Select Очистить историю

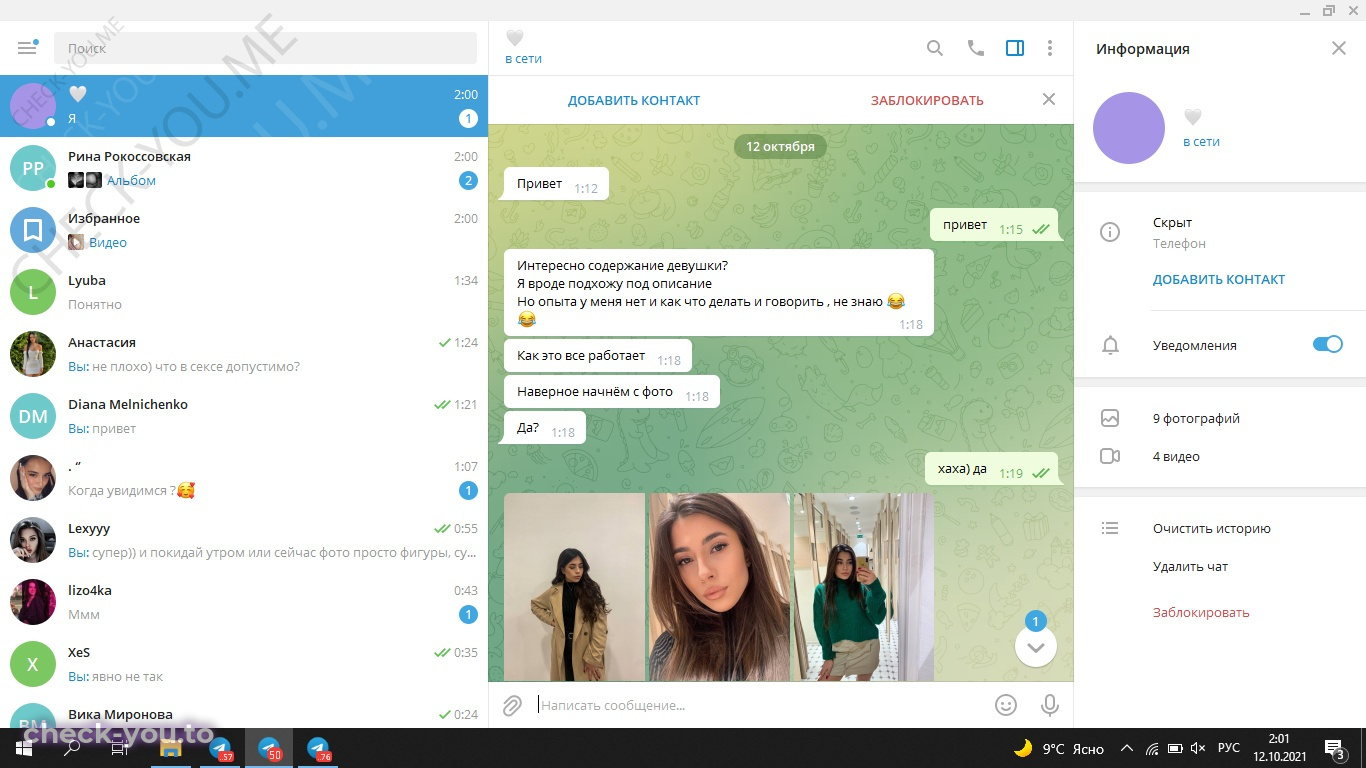[1211, 528]
